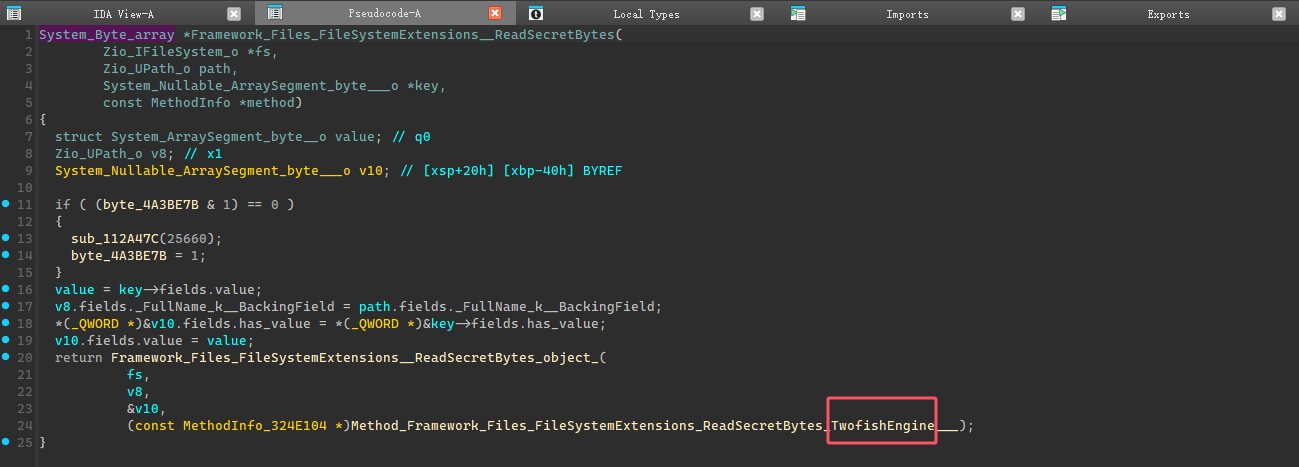The height and width of the screenshot is (467, 1299).
Task: Click argument &v10 on line 23
Action: (143, 409)
